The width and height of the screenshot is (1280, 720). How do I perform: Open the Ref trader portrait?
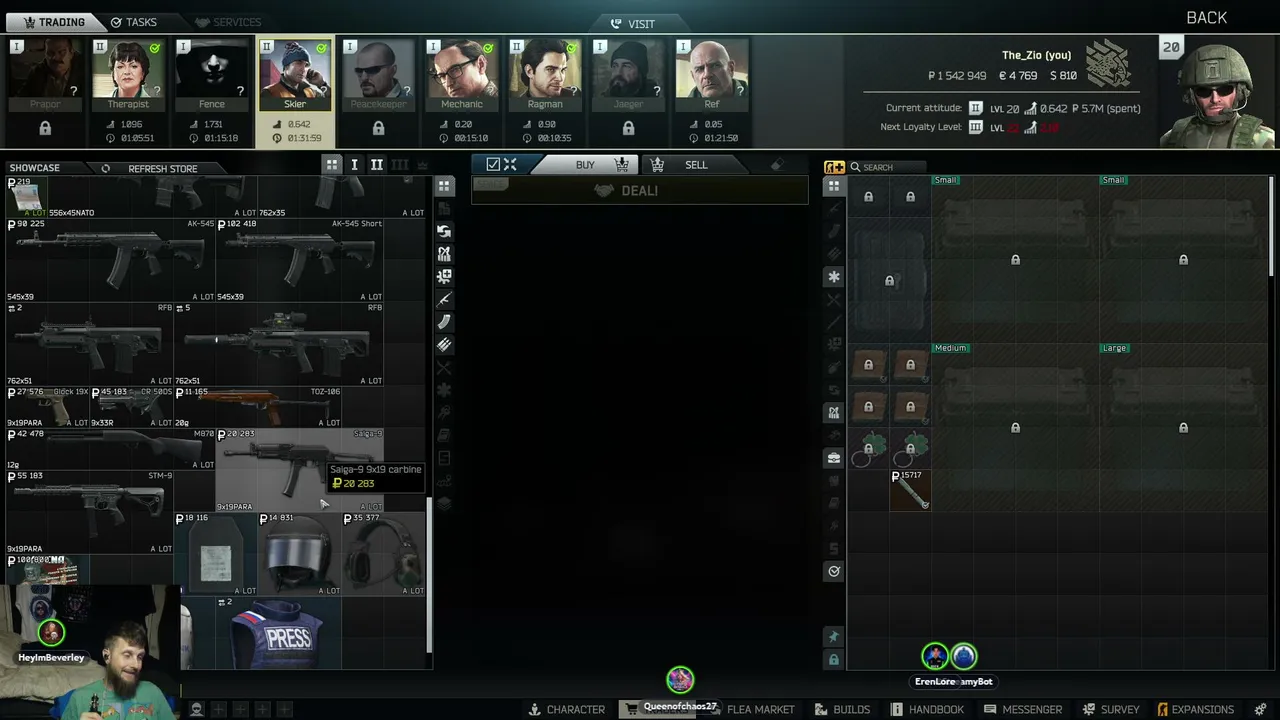pos(711,75)
